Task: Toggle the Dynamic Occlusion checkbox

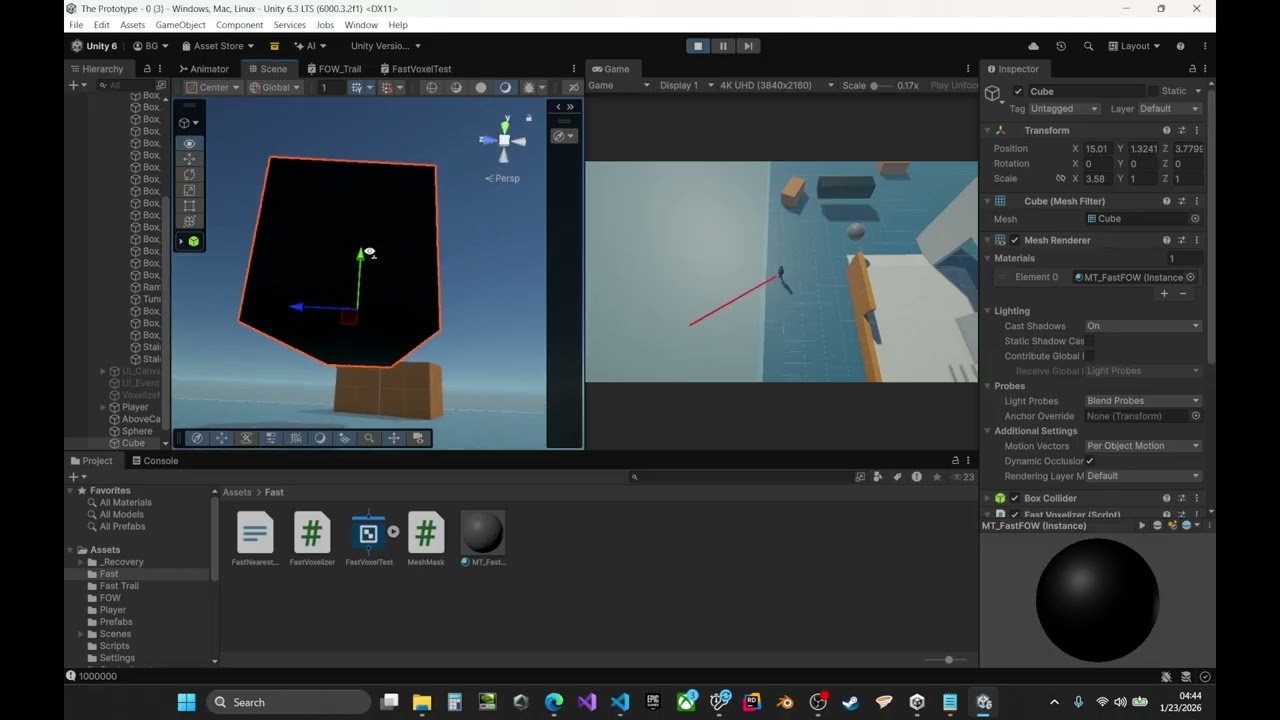Action: point(1090,461)
